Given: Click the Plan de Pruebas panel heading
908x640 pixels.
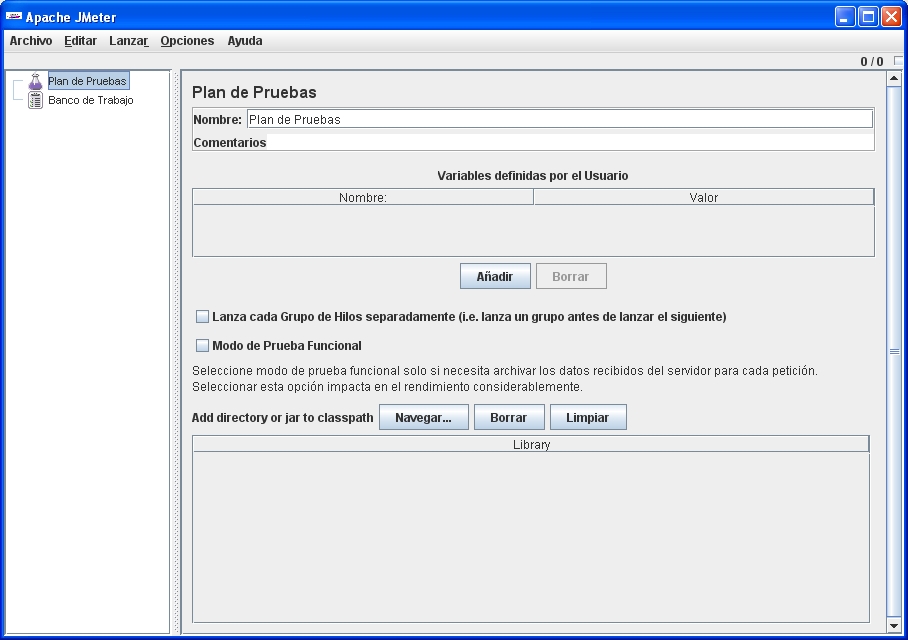Looking at the screenshot, I should [x=254, y=92].
